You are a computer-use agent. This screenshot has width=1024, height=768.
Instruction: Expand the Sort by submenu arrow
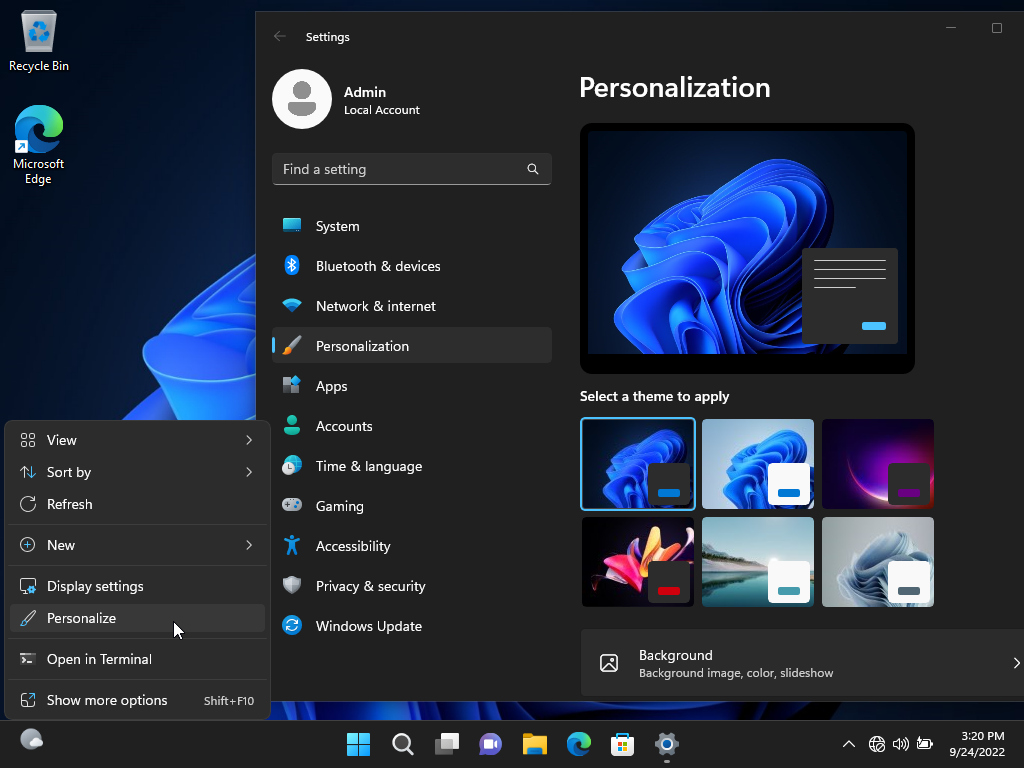point(249,472)
